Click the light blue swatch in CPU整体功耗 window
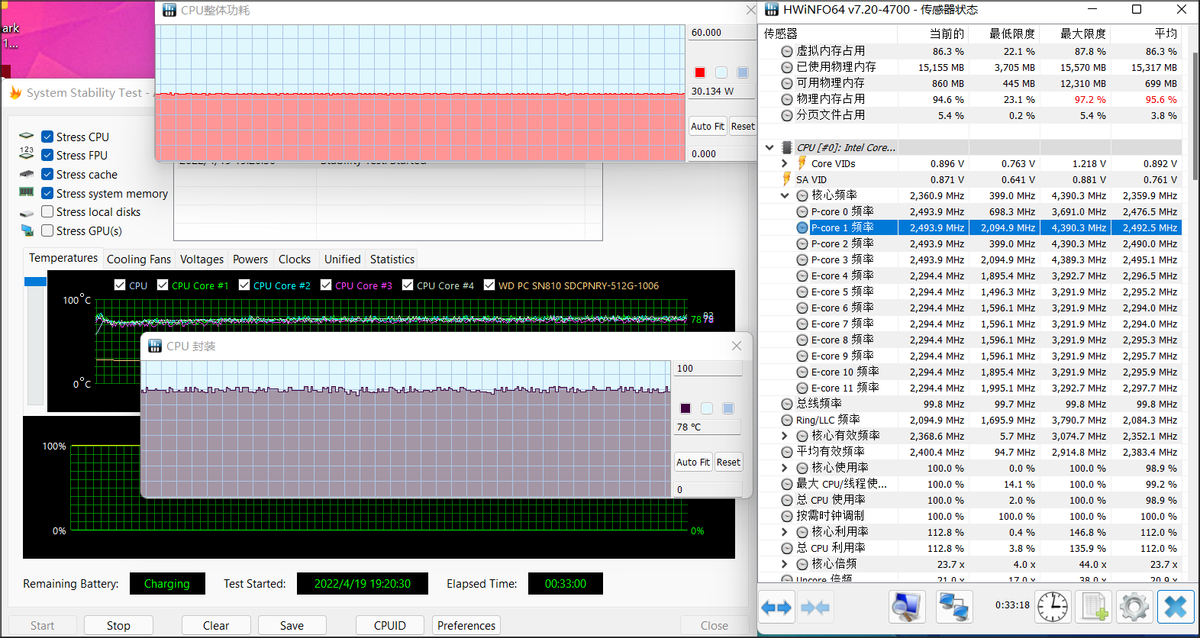This screenshot has width=1200, height=638. point(721,73)
